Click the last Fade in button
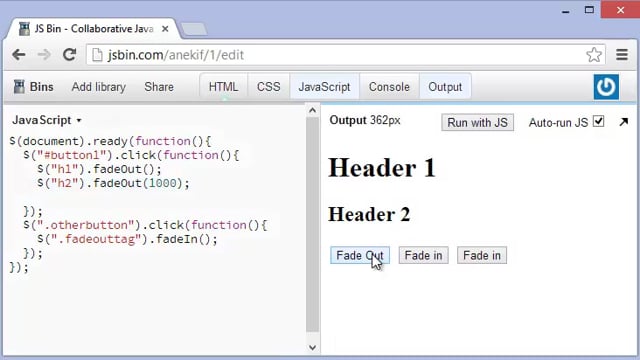The height and width of the screenshot is (360, 640). pyautogui.click(x=482, y=256)
